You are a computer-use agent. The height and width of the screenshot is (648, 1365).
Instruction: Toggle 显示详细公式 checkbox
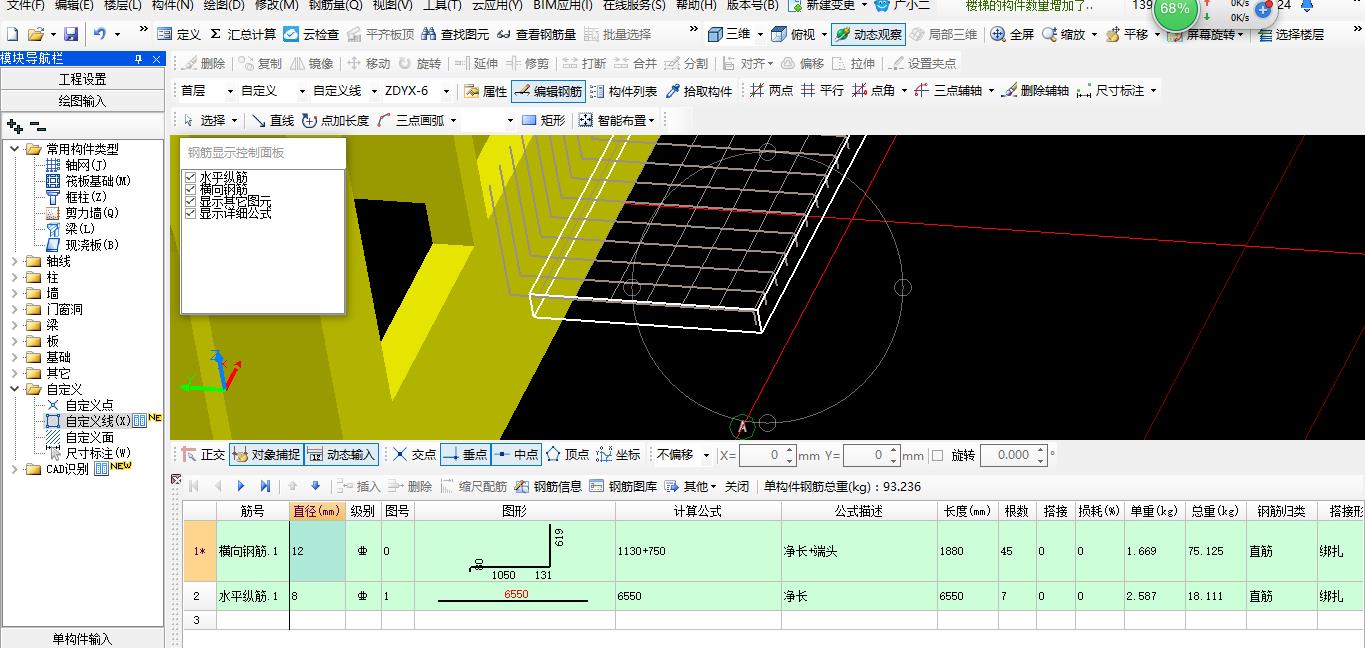point(190,213)
